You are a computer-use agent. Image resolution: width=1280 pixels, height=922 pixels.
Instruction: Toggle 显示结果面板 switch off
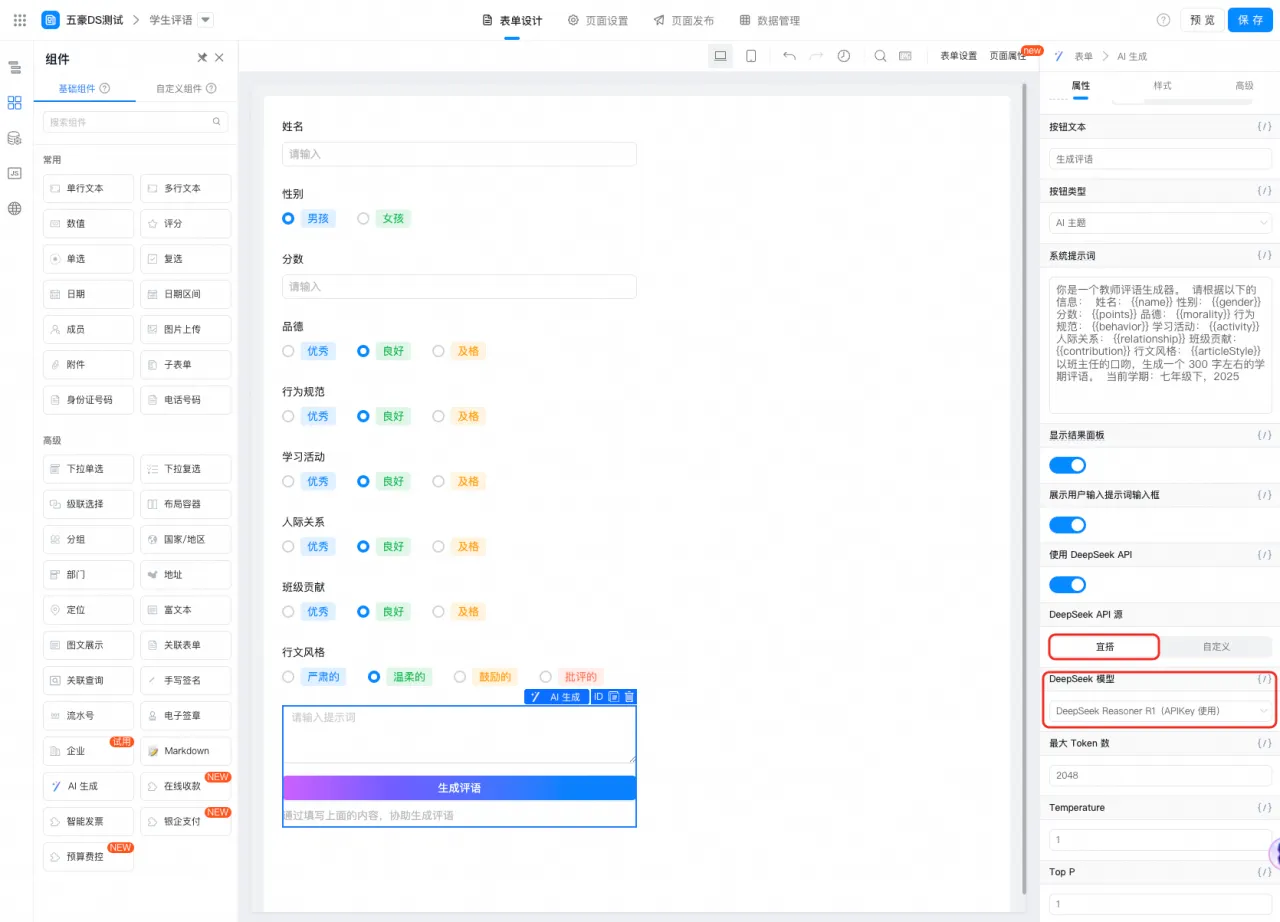point(1067,465)
